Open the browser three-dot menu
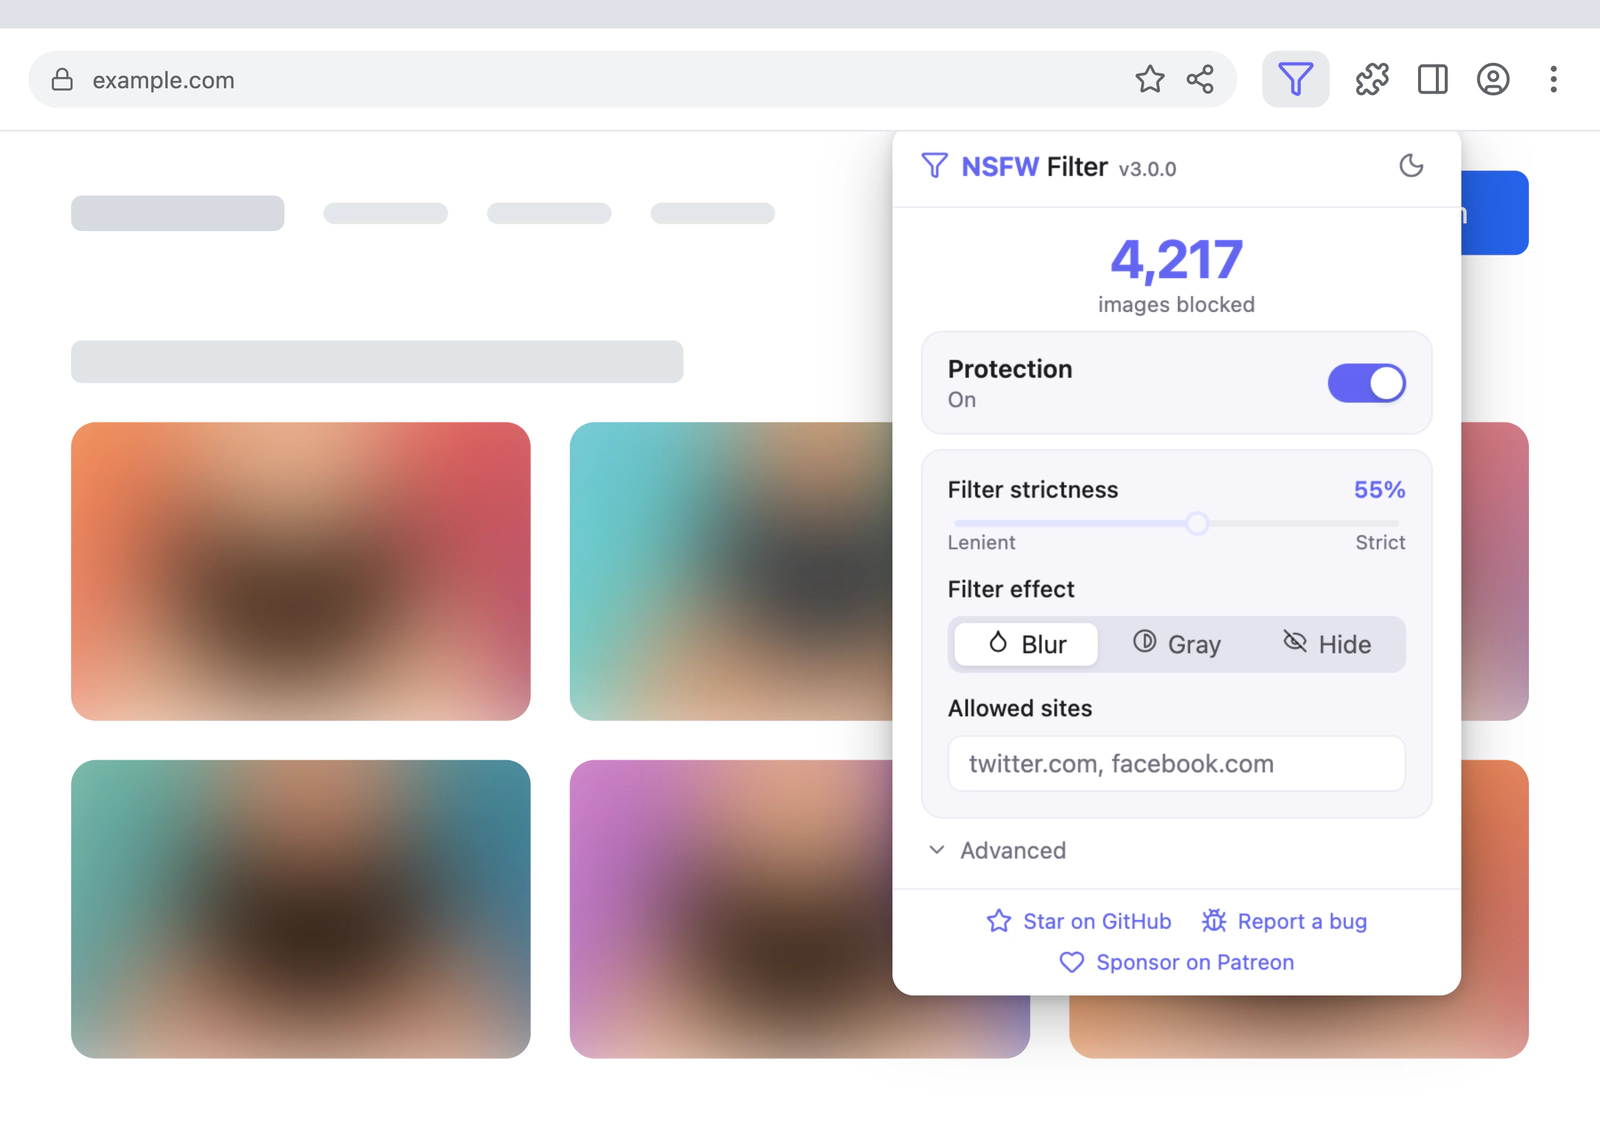 1553,79
